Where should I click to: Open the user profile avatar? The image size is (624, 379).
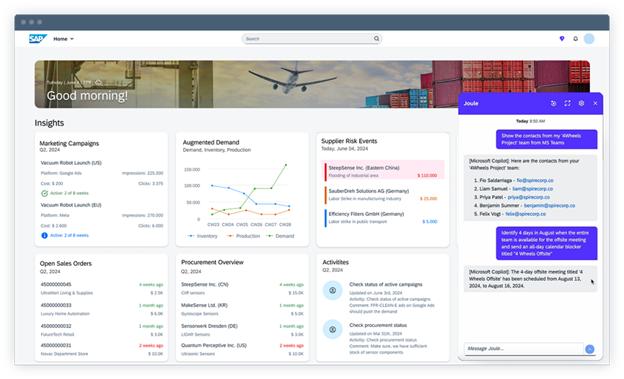(x=589, y=39)
